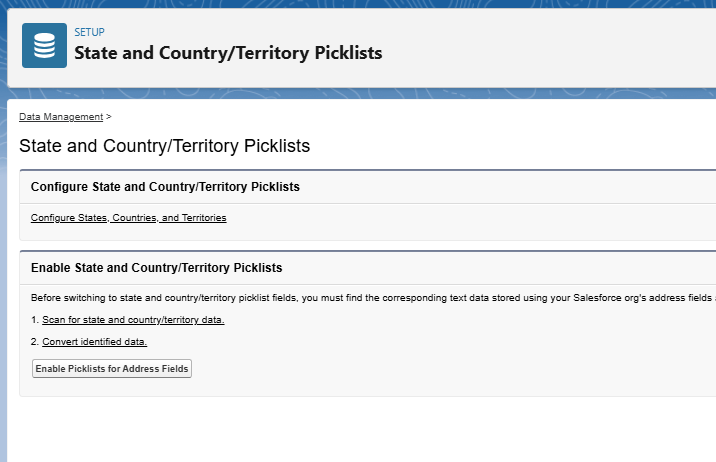This screenshot has height=462, width=716.
Task: Click the bold header page title
Action: pos(228,53)
